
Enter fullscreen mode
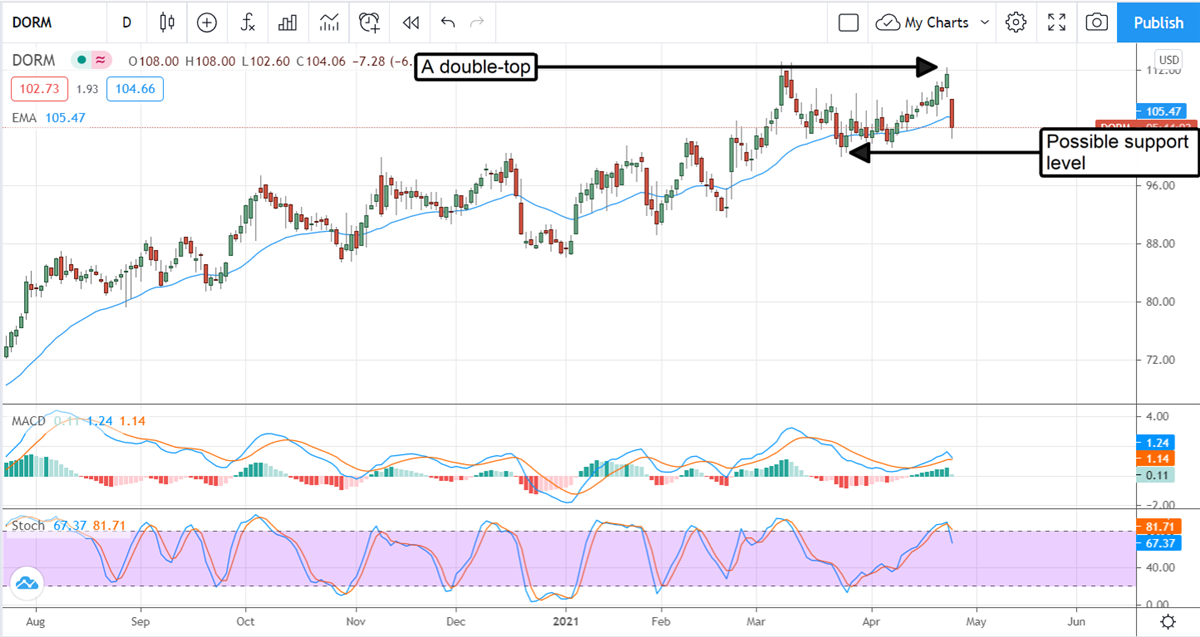[x=1057, y=22]
